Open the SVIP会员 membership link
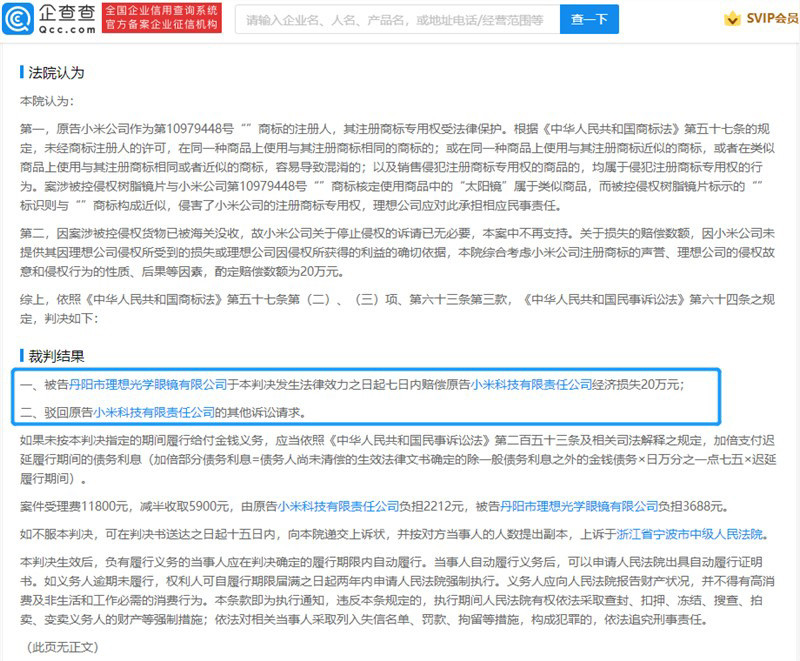Viewport: 800px width, 661px height. tap(772, 19)
